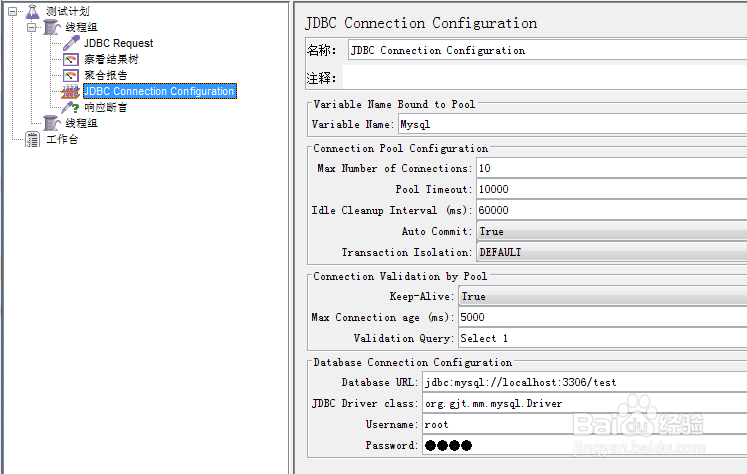The width and height of the screenshot is (747, 474).
Task: Click the 注释 comments field
Action: click(x=545, y=78)
